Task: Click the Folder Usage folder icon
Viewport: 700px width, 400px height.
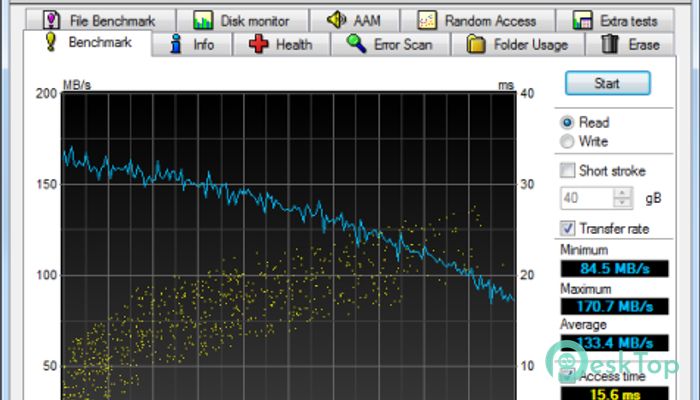Action: (x=476, y=44)
